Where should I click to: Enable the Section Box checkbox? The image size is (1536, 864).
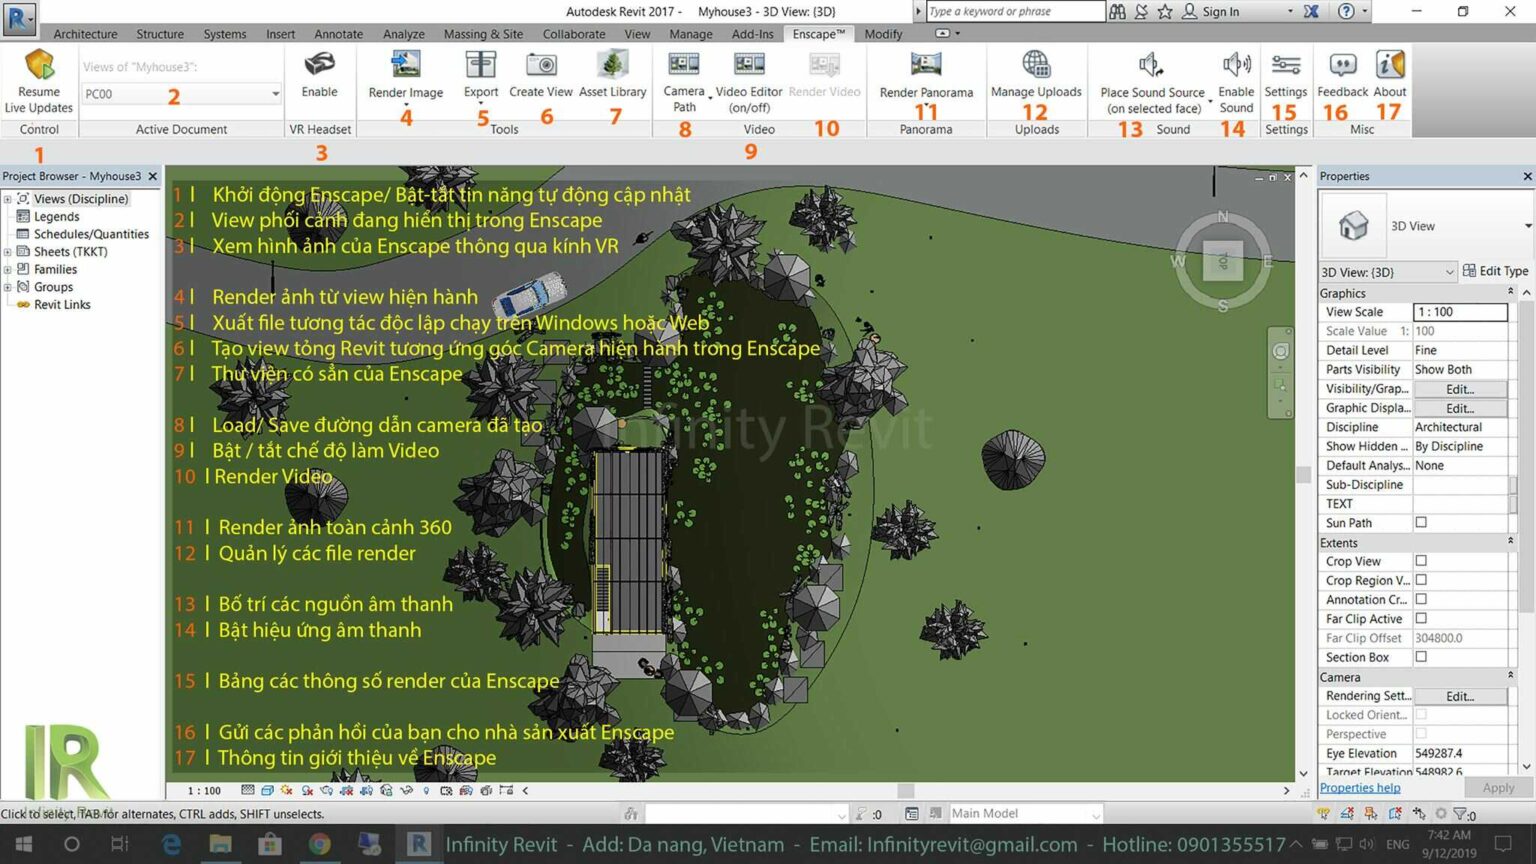pyautogui.click(x=1419, y=657)
